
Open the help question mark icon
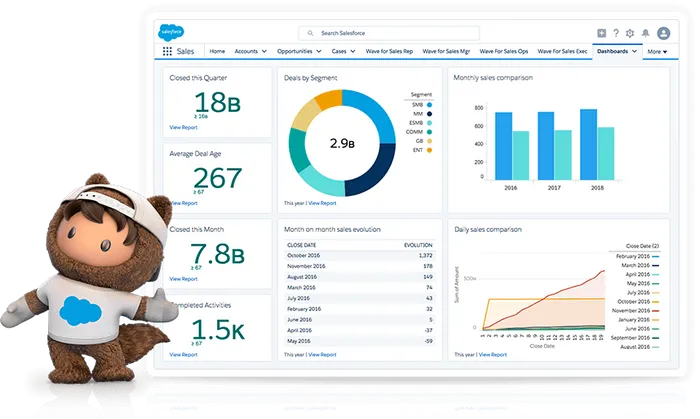(x=616, y=33)
